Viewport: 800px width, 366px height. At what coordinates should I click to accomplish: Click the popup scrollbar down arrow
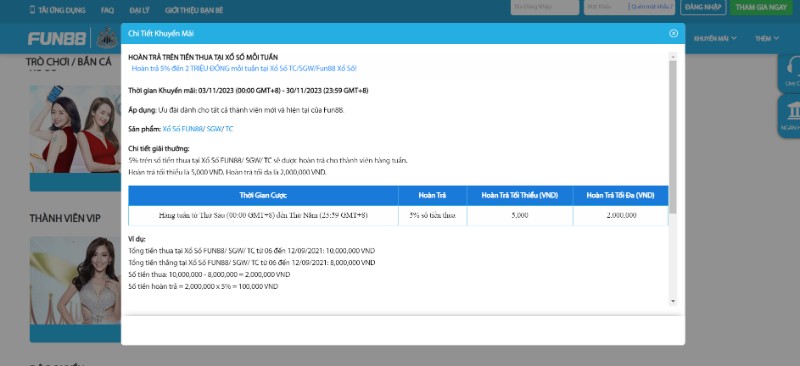pos(672,301)
